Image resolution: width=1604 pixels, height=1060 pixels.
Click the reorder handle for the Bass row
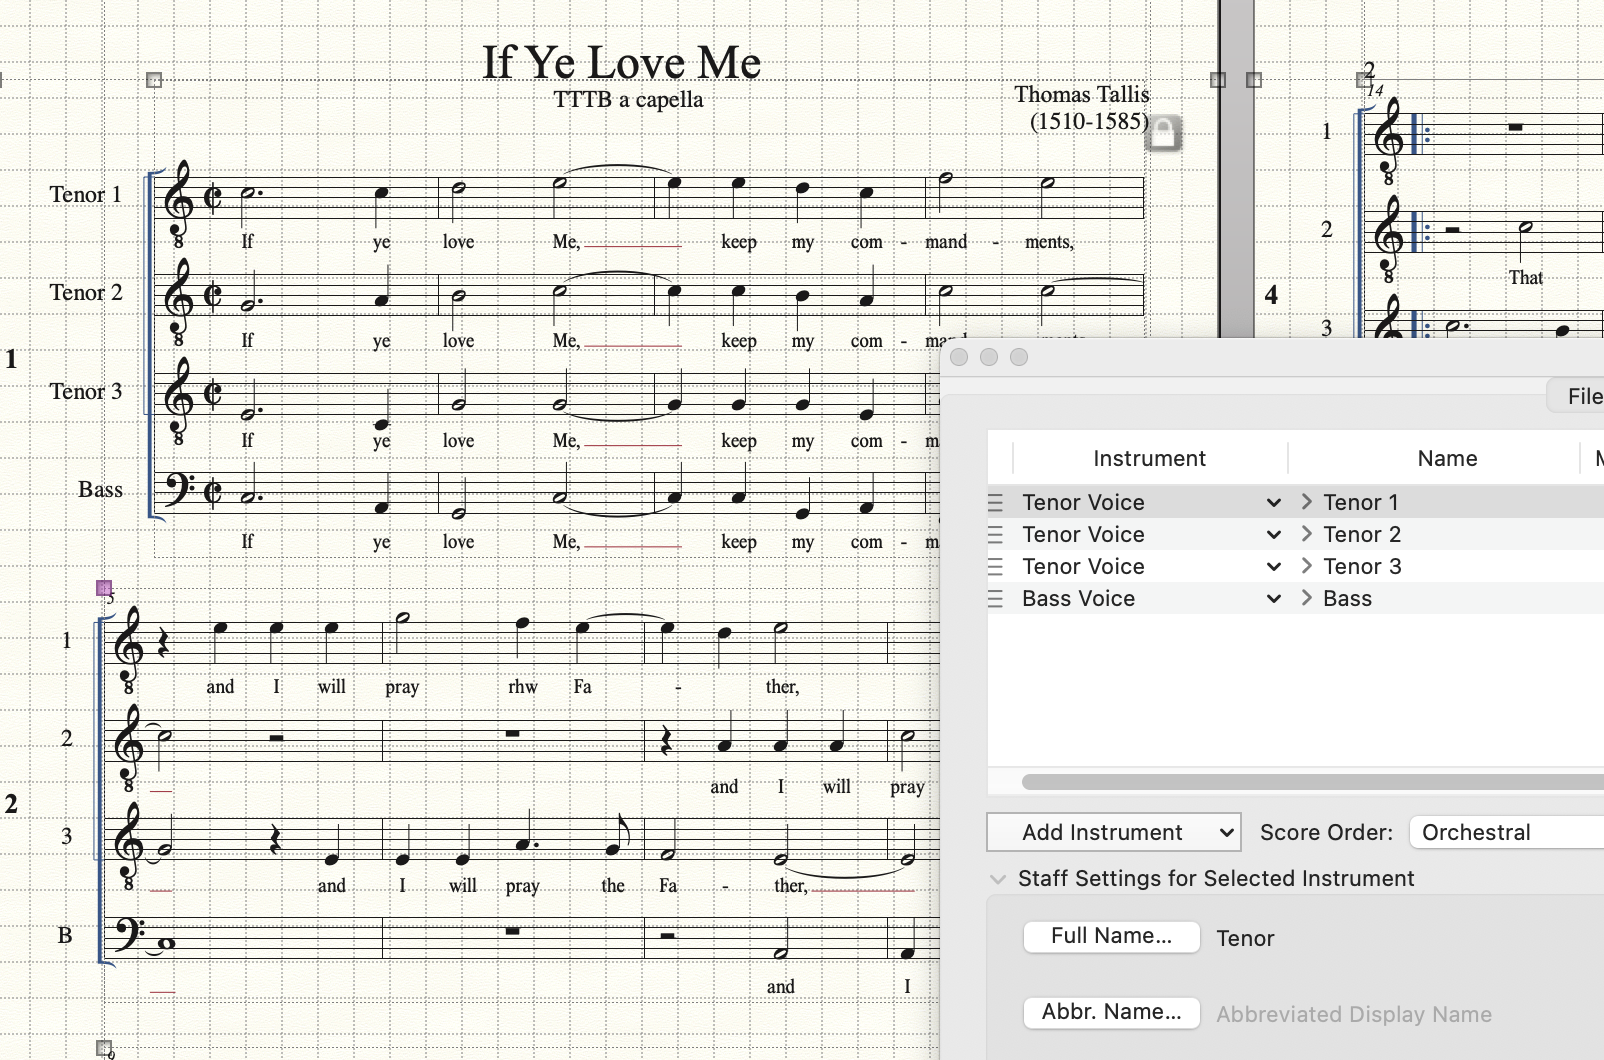(995, 599)
